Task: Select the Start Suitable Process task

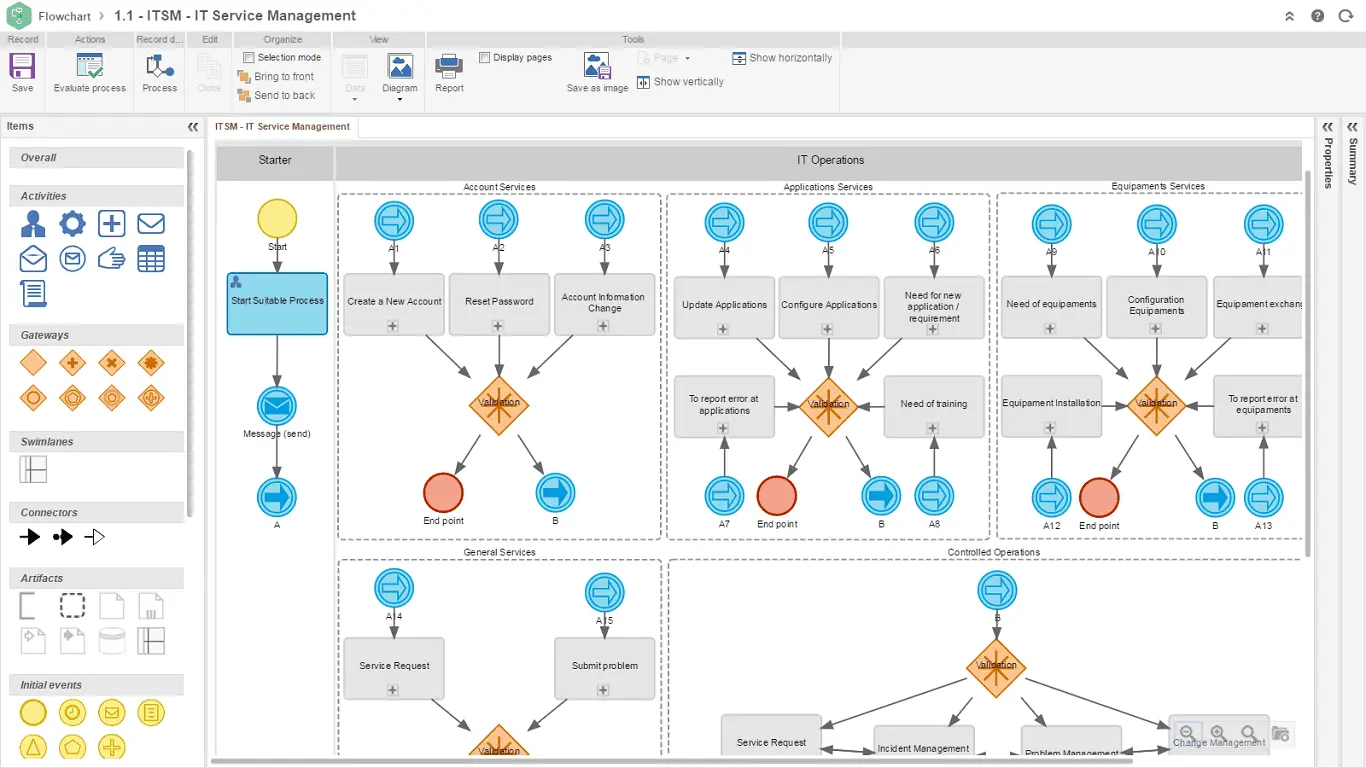Action: (x=277, y=303)
